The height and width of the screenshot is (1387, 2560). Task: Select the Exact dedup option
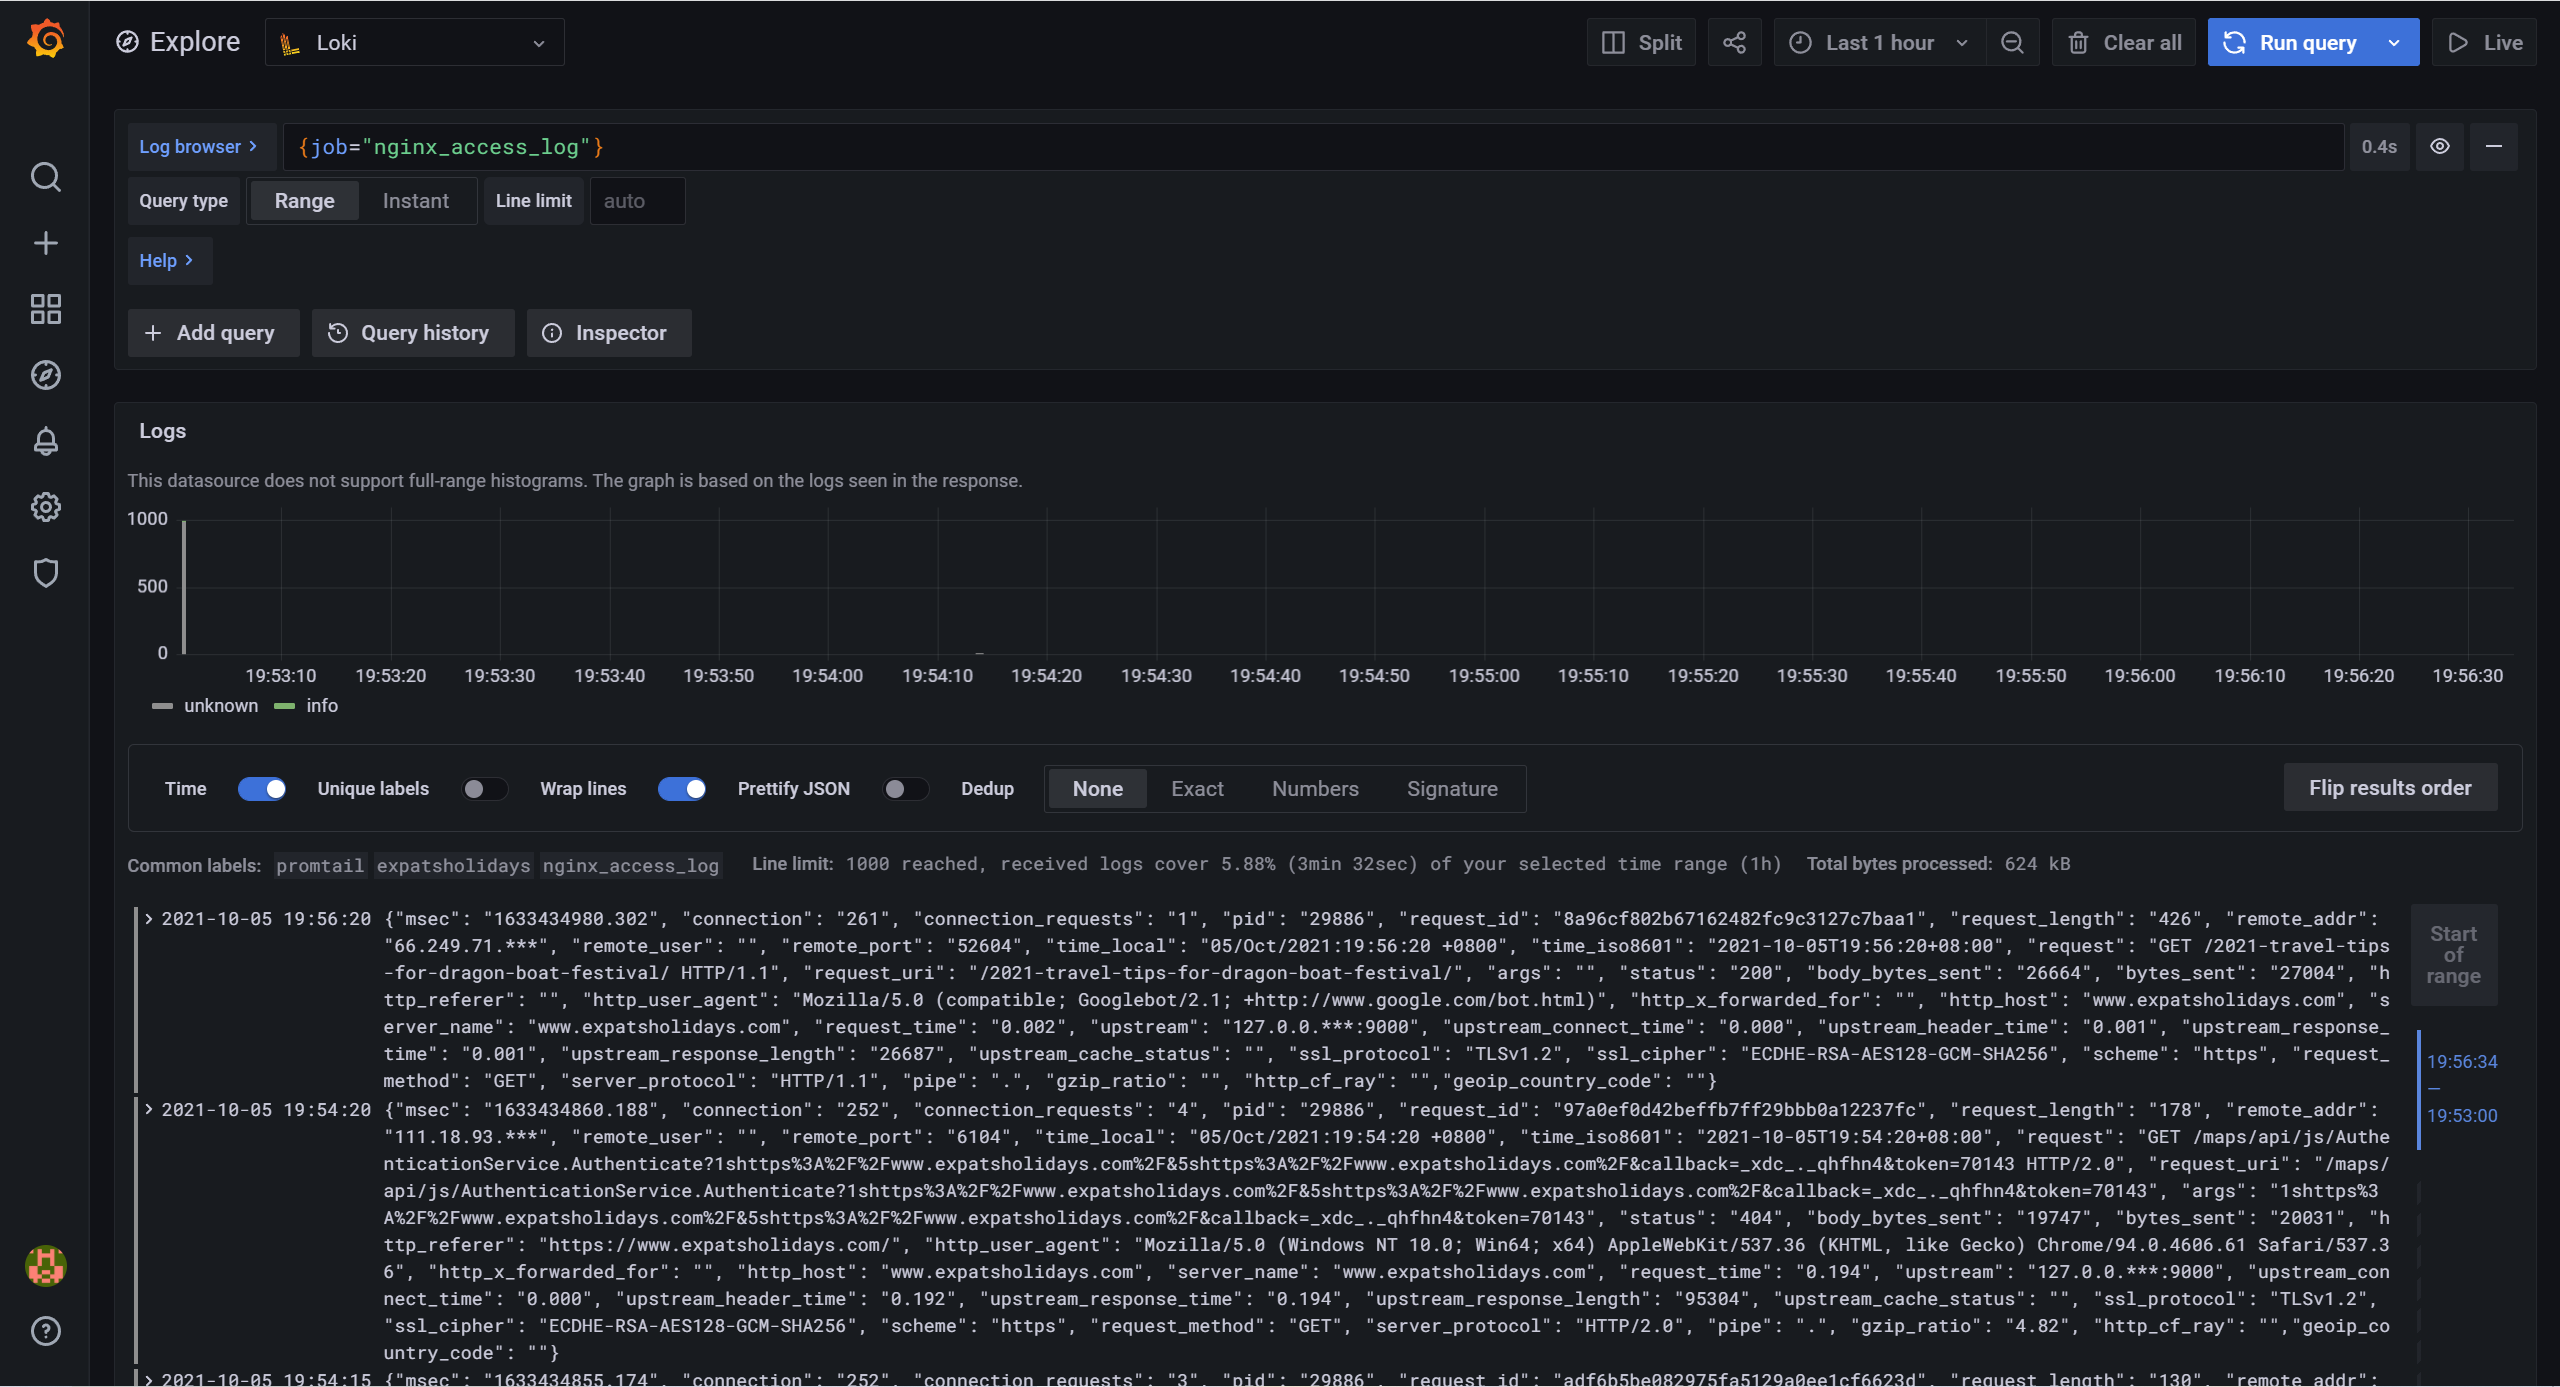tap(1197, 789)
